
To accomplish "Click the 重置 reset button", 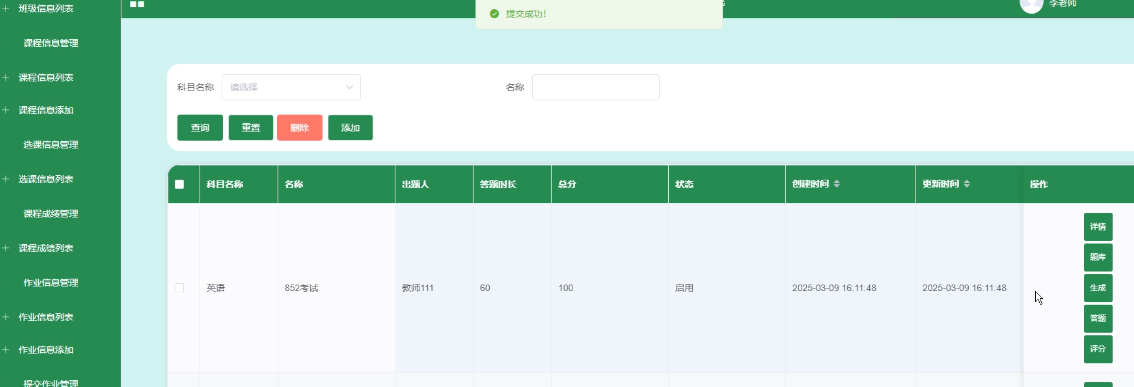I will pos(251,128).
